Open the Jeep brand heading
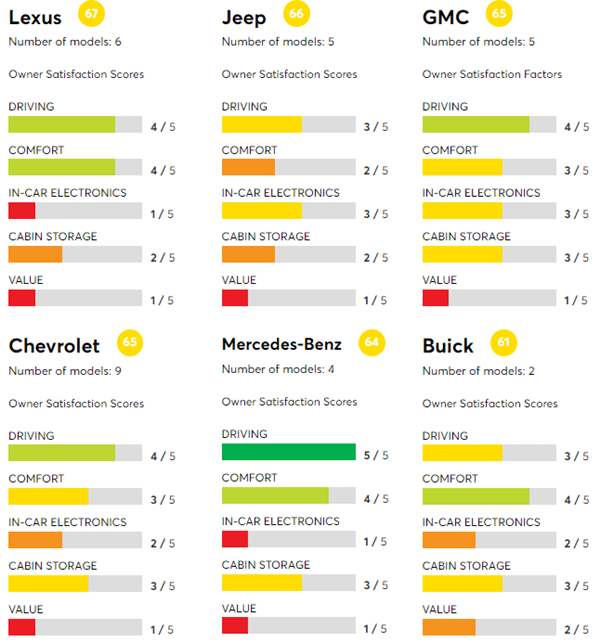Viewport: 600px width, 642px height. pos(245,17)
